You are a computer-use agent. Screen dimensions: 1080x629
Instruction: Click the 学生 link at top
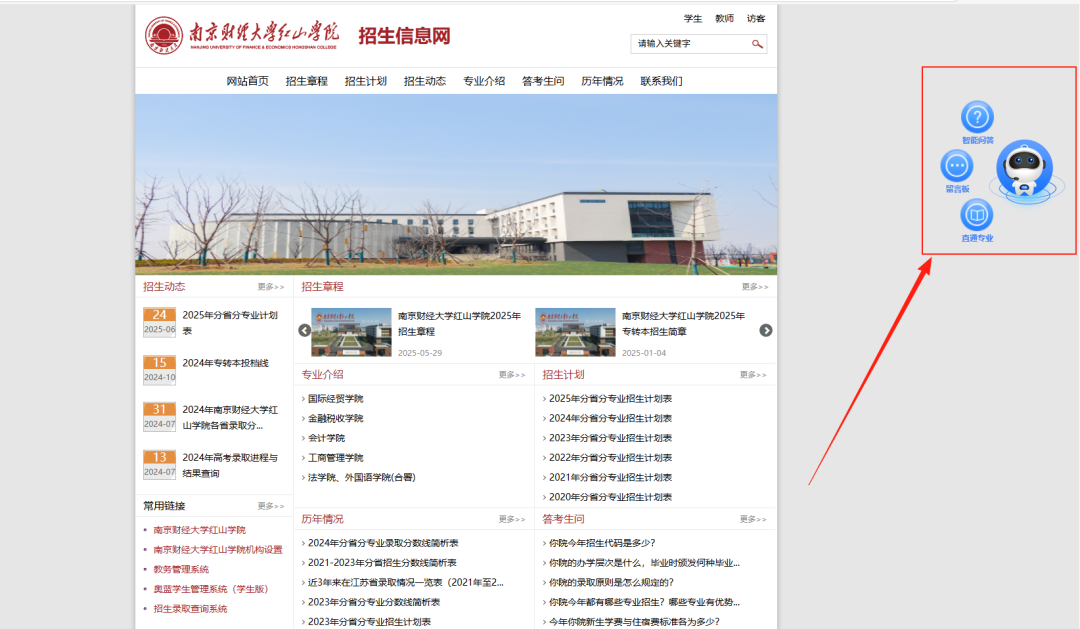pyautogui.click(x=693, y=19)
